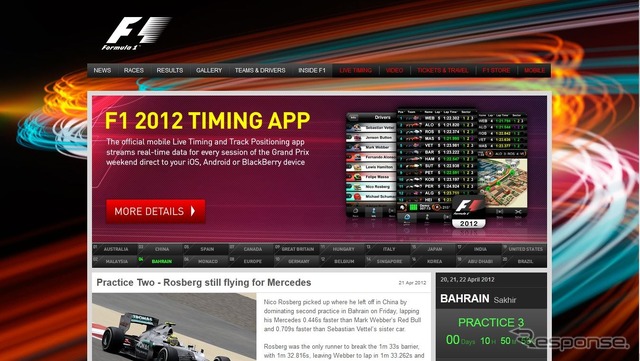Open INSIDE F1 menu
The image size is (640, 361).
312,70
